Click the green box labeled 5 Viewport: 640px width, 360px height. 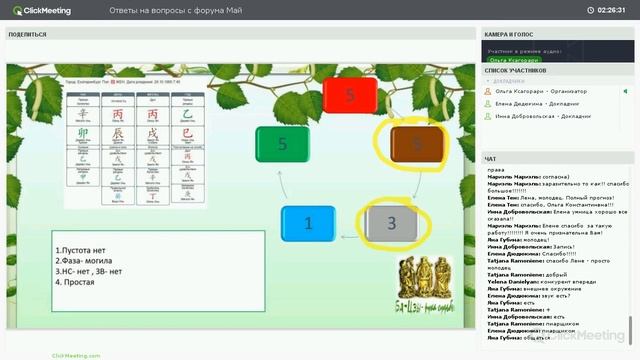tap(282, 144)
